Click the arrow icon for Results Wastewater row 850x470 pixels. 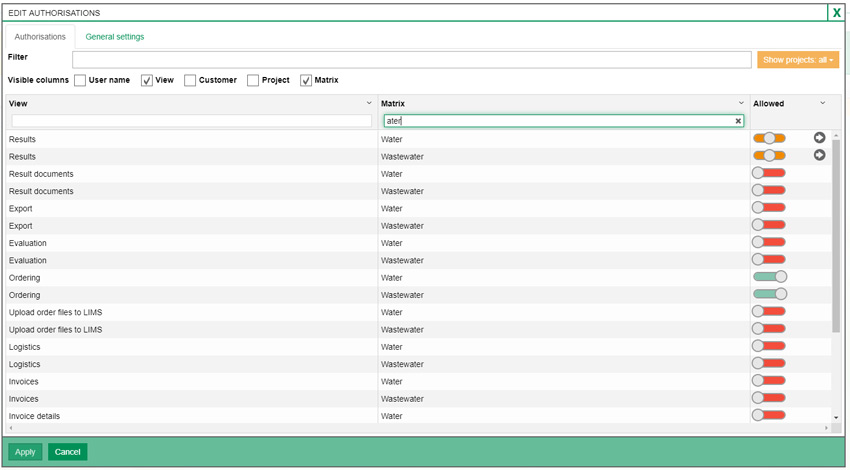point(819,155)
